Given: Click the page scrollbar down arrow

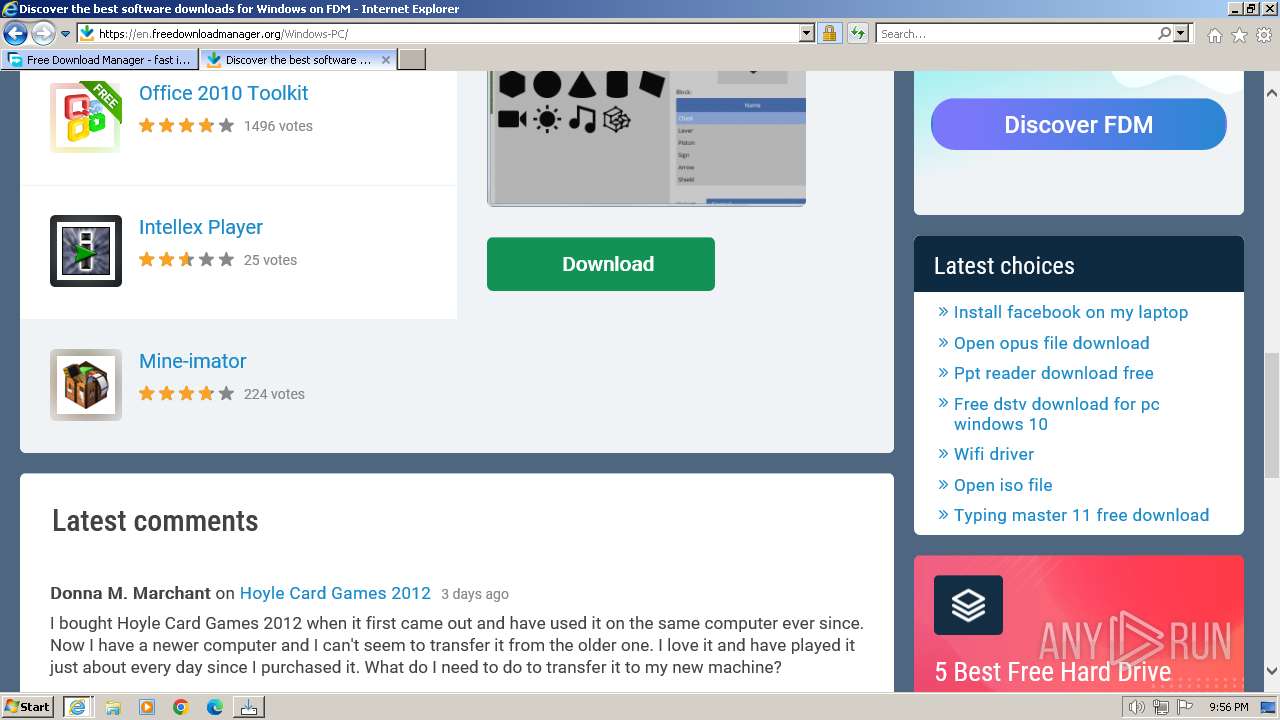Looking at the screenshot, I should (1271, 671).
